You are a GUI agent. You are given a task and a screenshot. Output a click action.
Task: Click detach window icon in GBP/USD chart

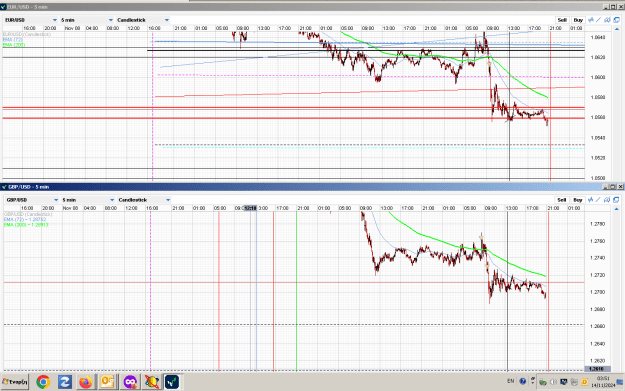pos(616,200)
